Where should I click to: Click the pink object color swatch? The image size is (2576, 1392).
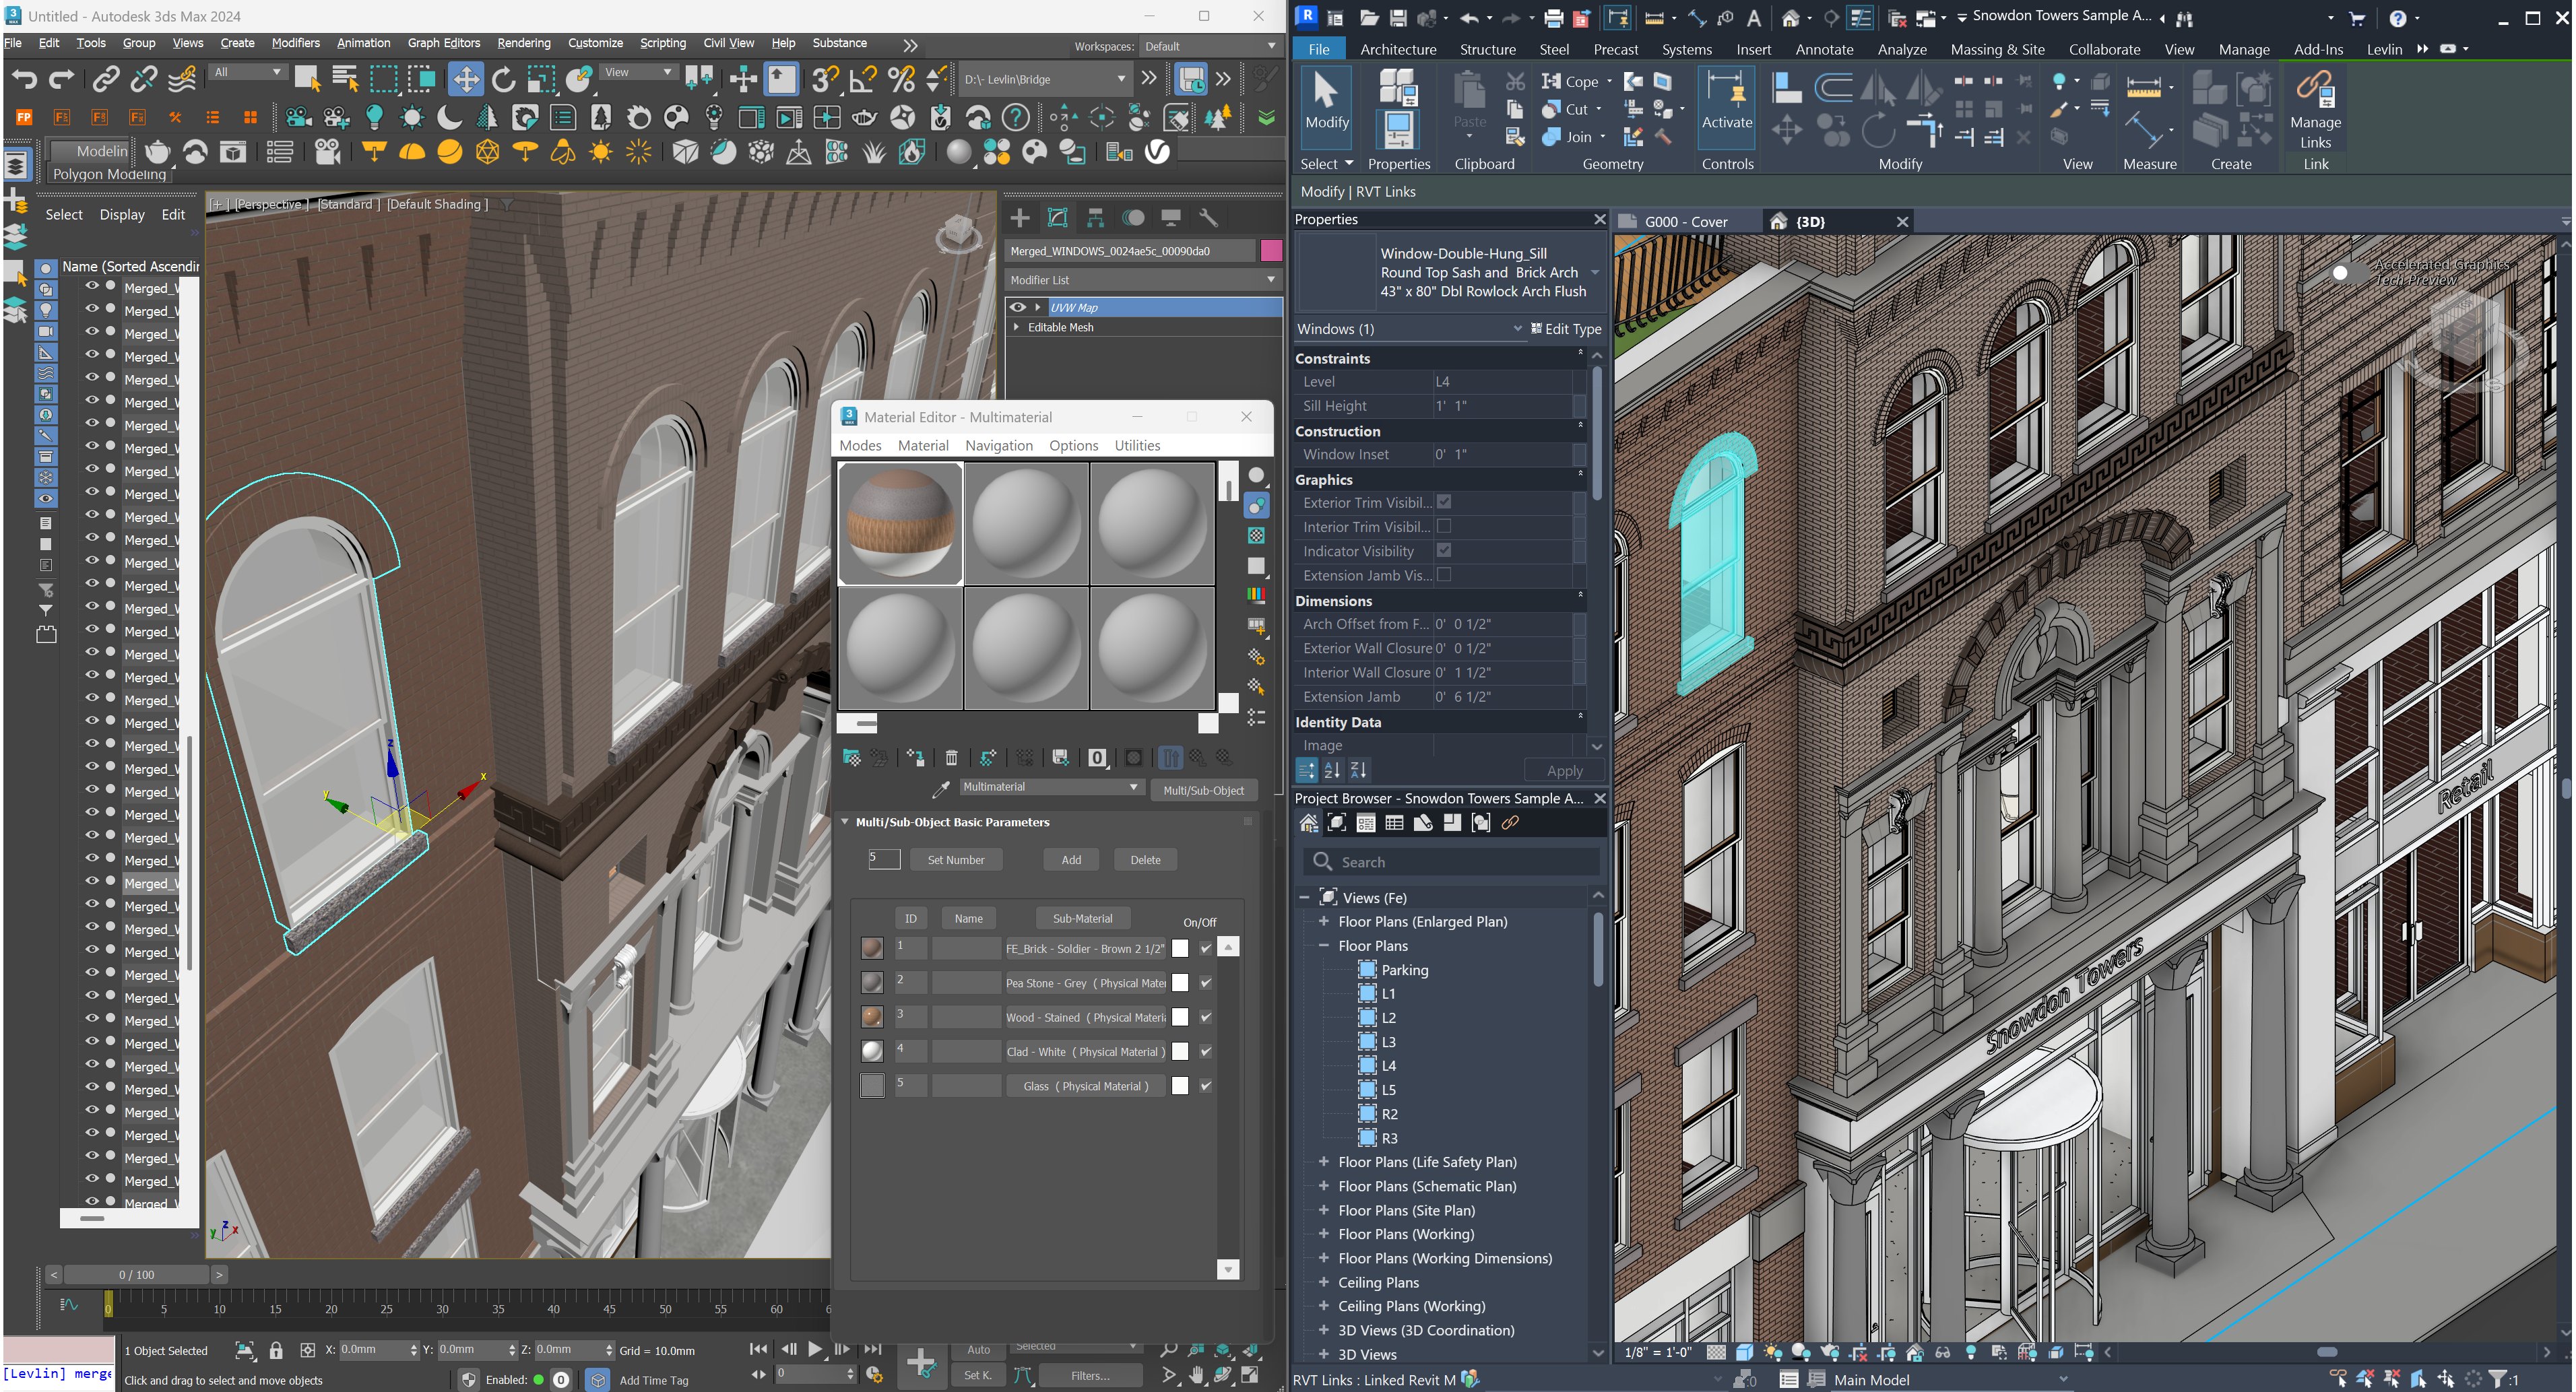pos(1271,250)
